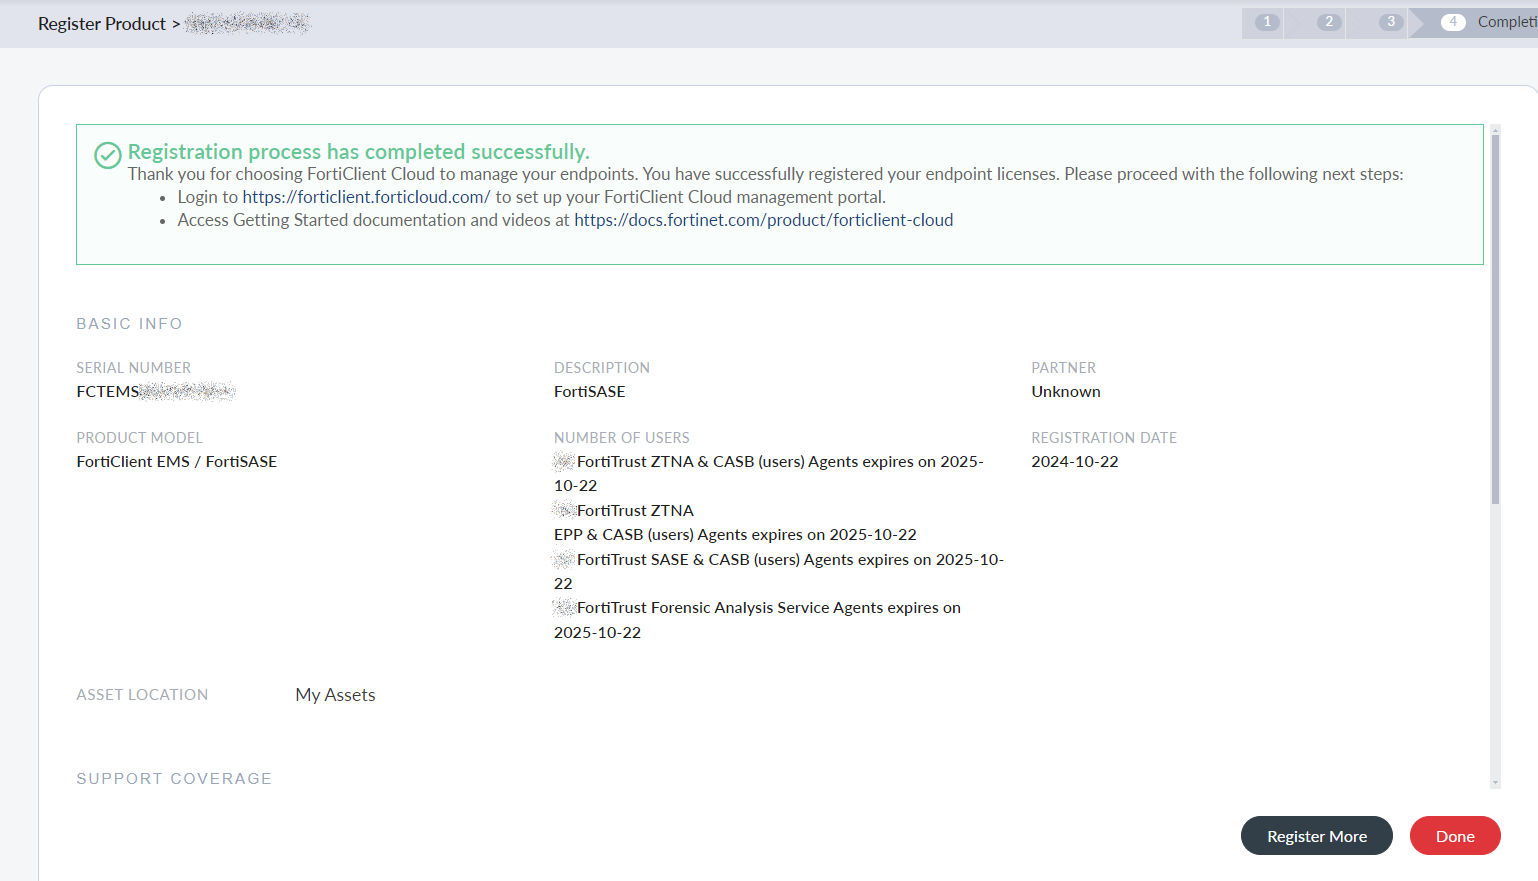Open the FortiClient Cloud documentation link
The height and width of the screenshot is (881, 1538).
(x=763, y=220)
